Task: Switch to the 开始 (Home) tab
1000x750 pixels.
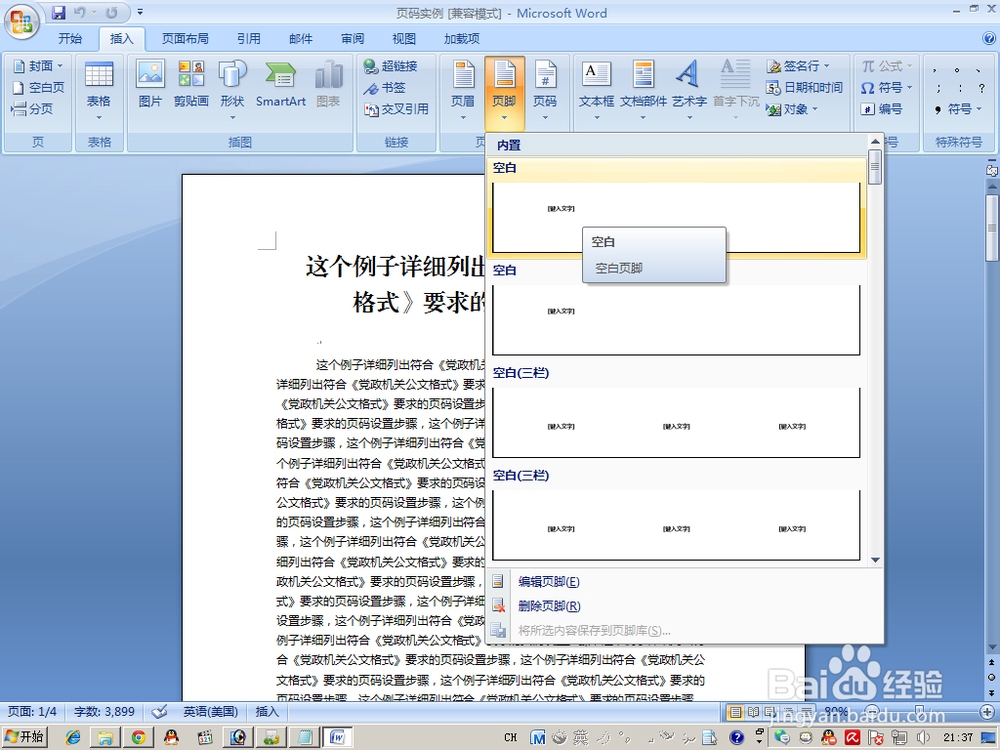Action: click(x=70, y=39)
